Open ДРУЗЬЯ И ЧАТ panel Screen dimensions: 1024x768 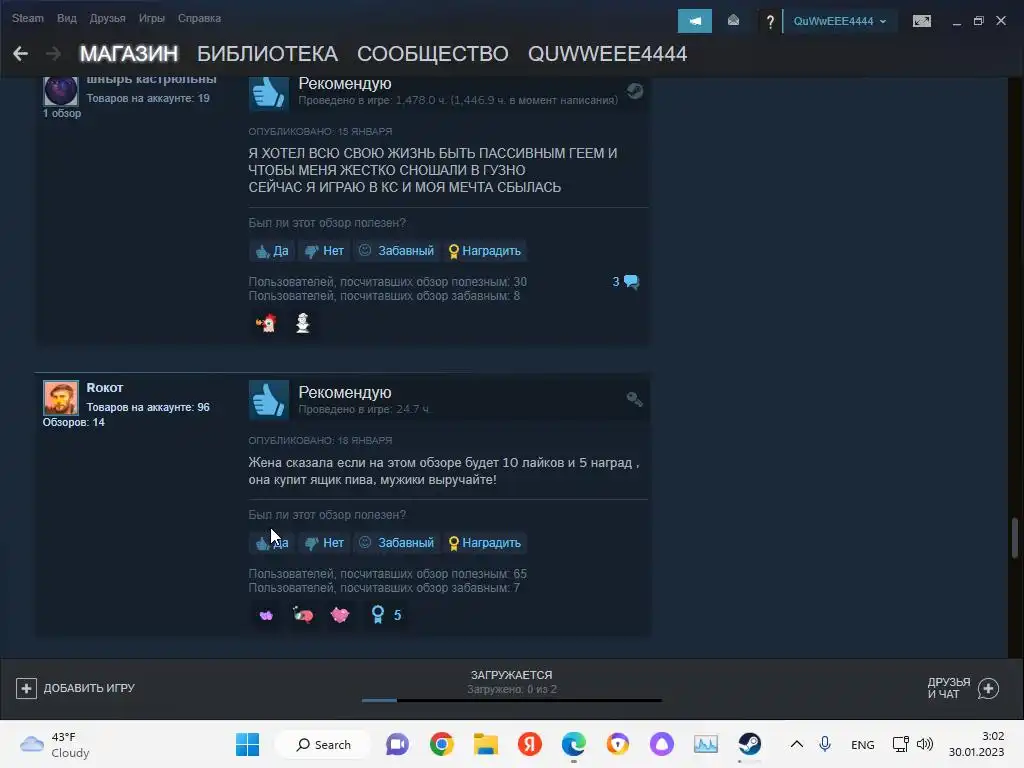(x=963, y=688)
